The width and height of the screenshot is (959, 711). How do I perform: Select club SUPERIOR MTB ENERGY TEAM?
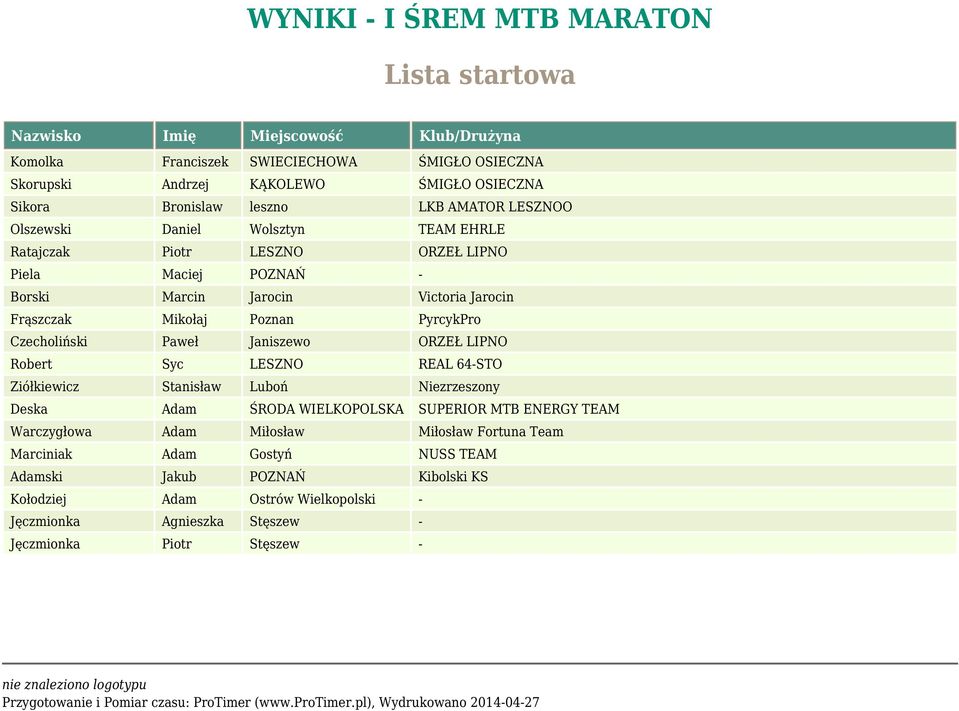tap(519, 409)
